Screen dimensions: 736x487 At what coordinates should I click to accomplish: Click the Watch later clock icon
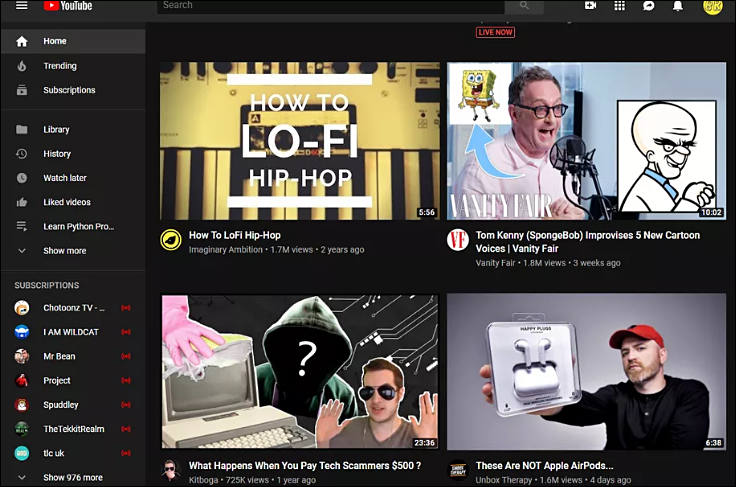pyautogui.click(x=22, y=178)
